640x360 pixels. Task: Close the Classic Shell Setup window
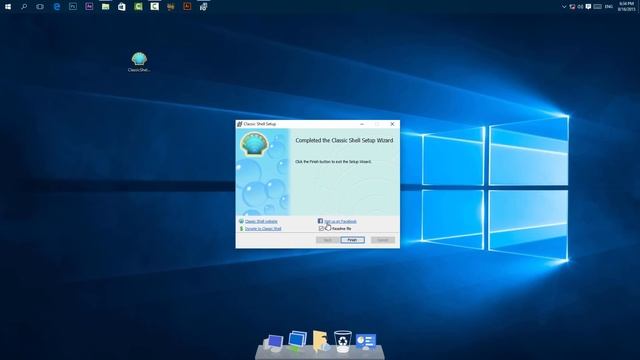(392, 124)
